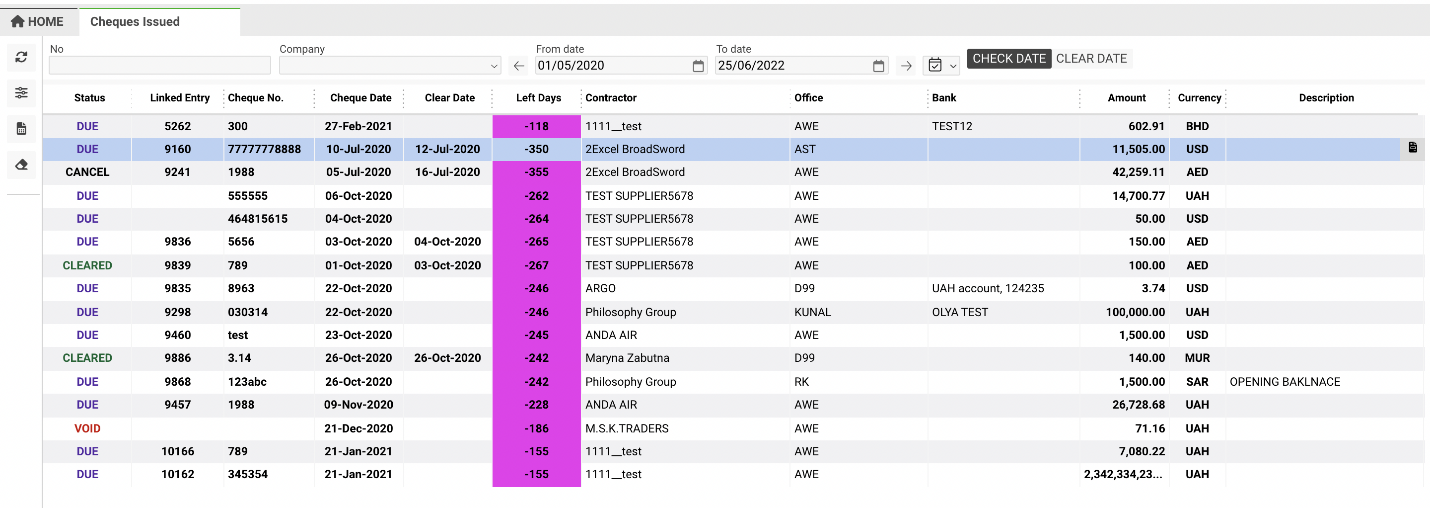Sort by the Description column header
1430x508 pixels.
[x=1326, y=98]
